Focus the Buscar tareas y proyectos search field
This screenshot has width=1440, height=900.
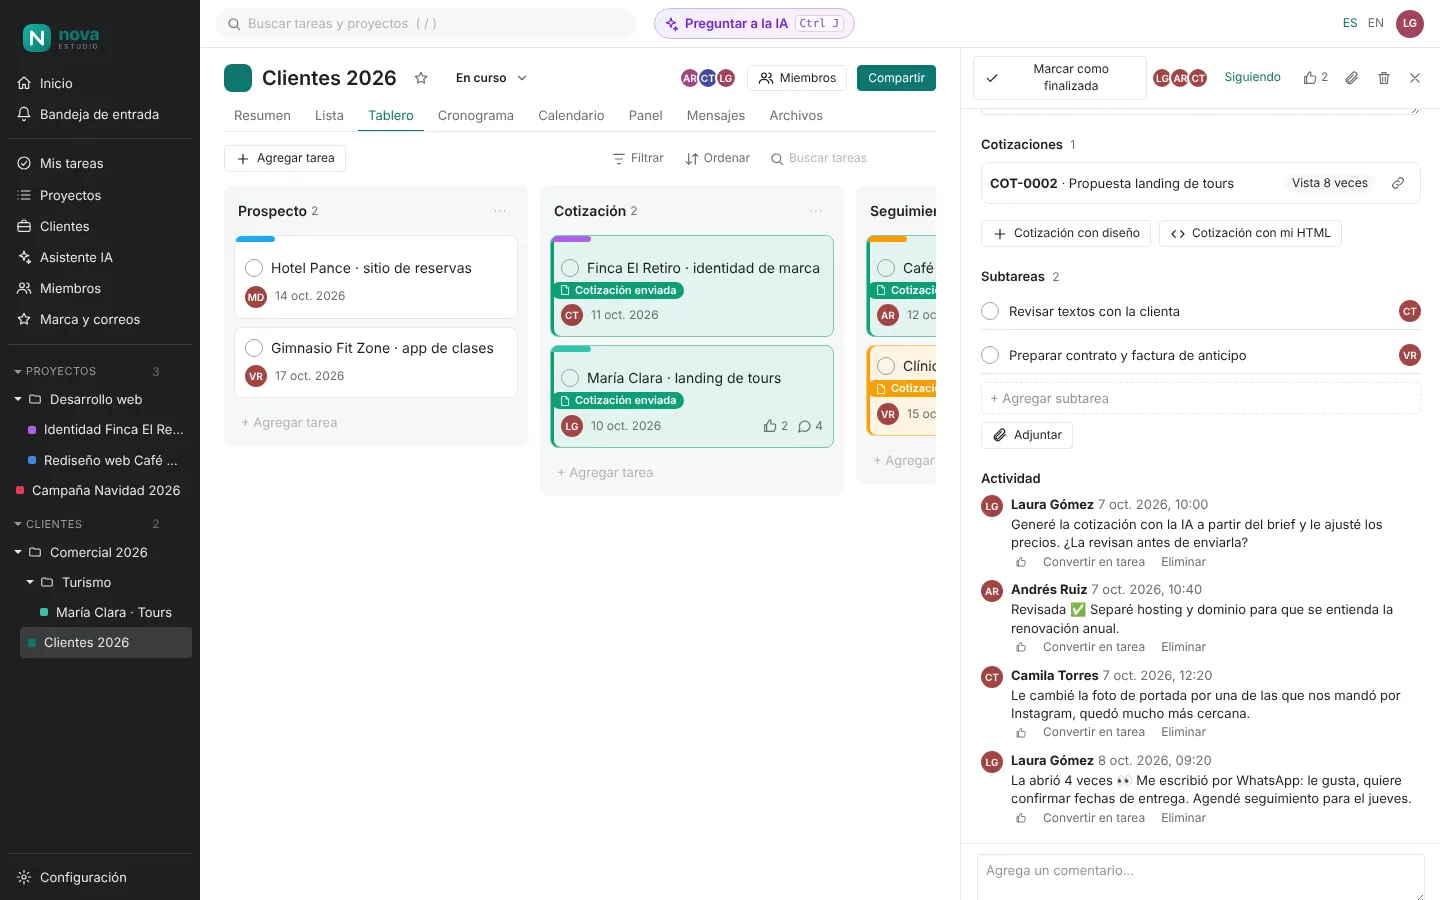[x=427, y=24]
